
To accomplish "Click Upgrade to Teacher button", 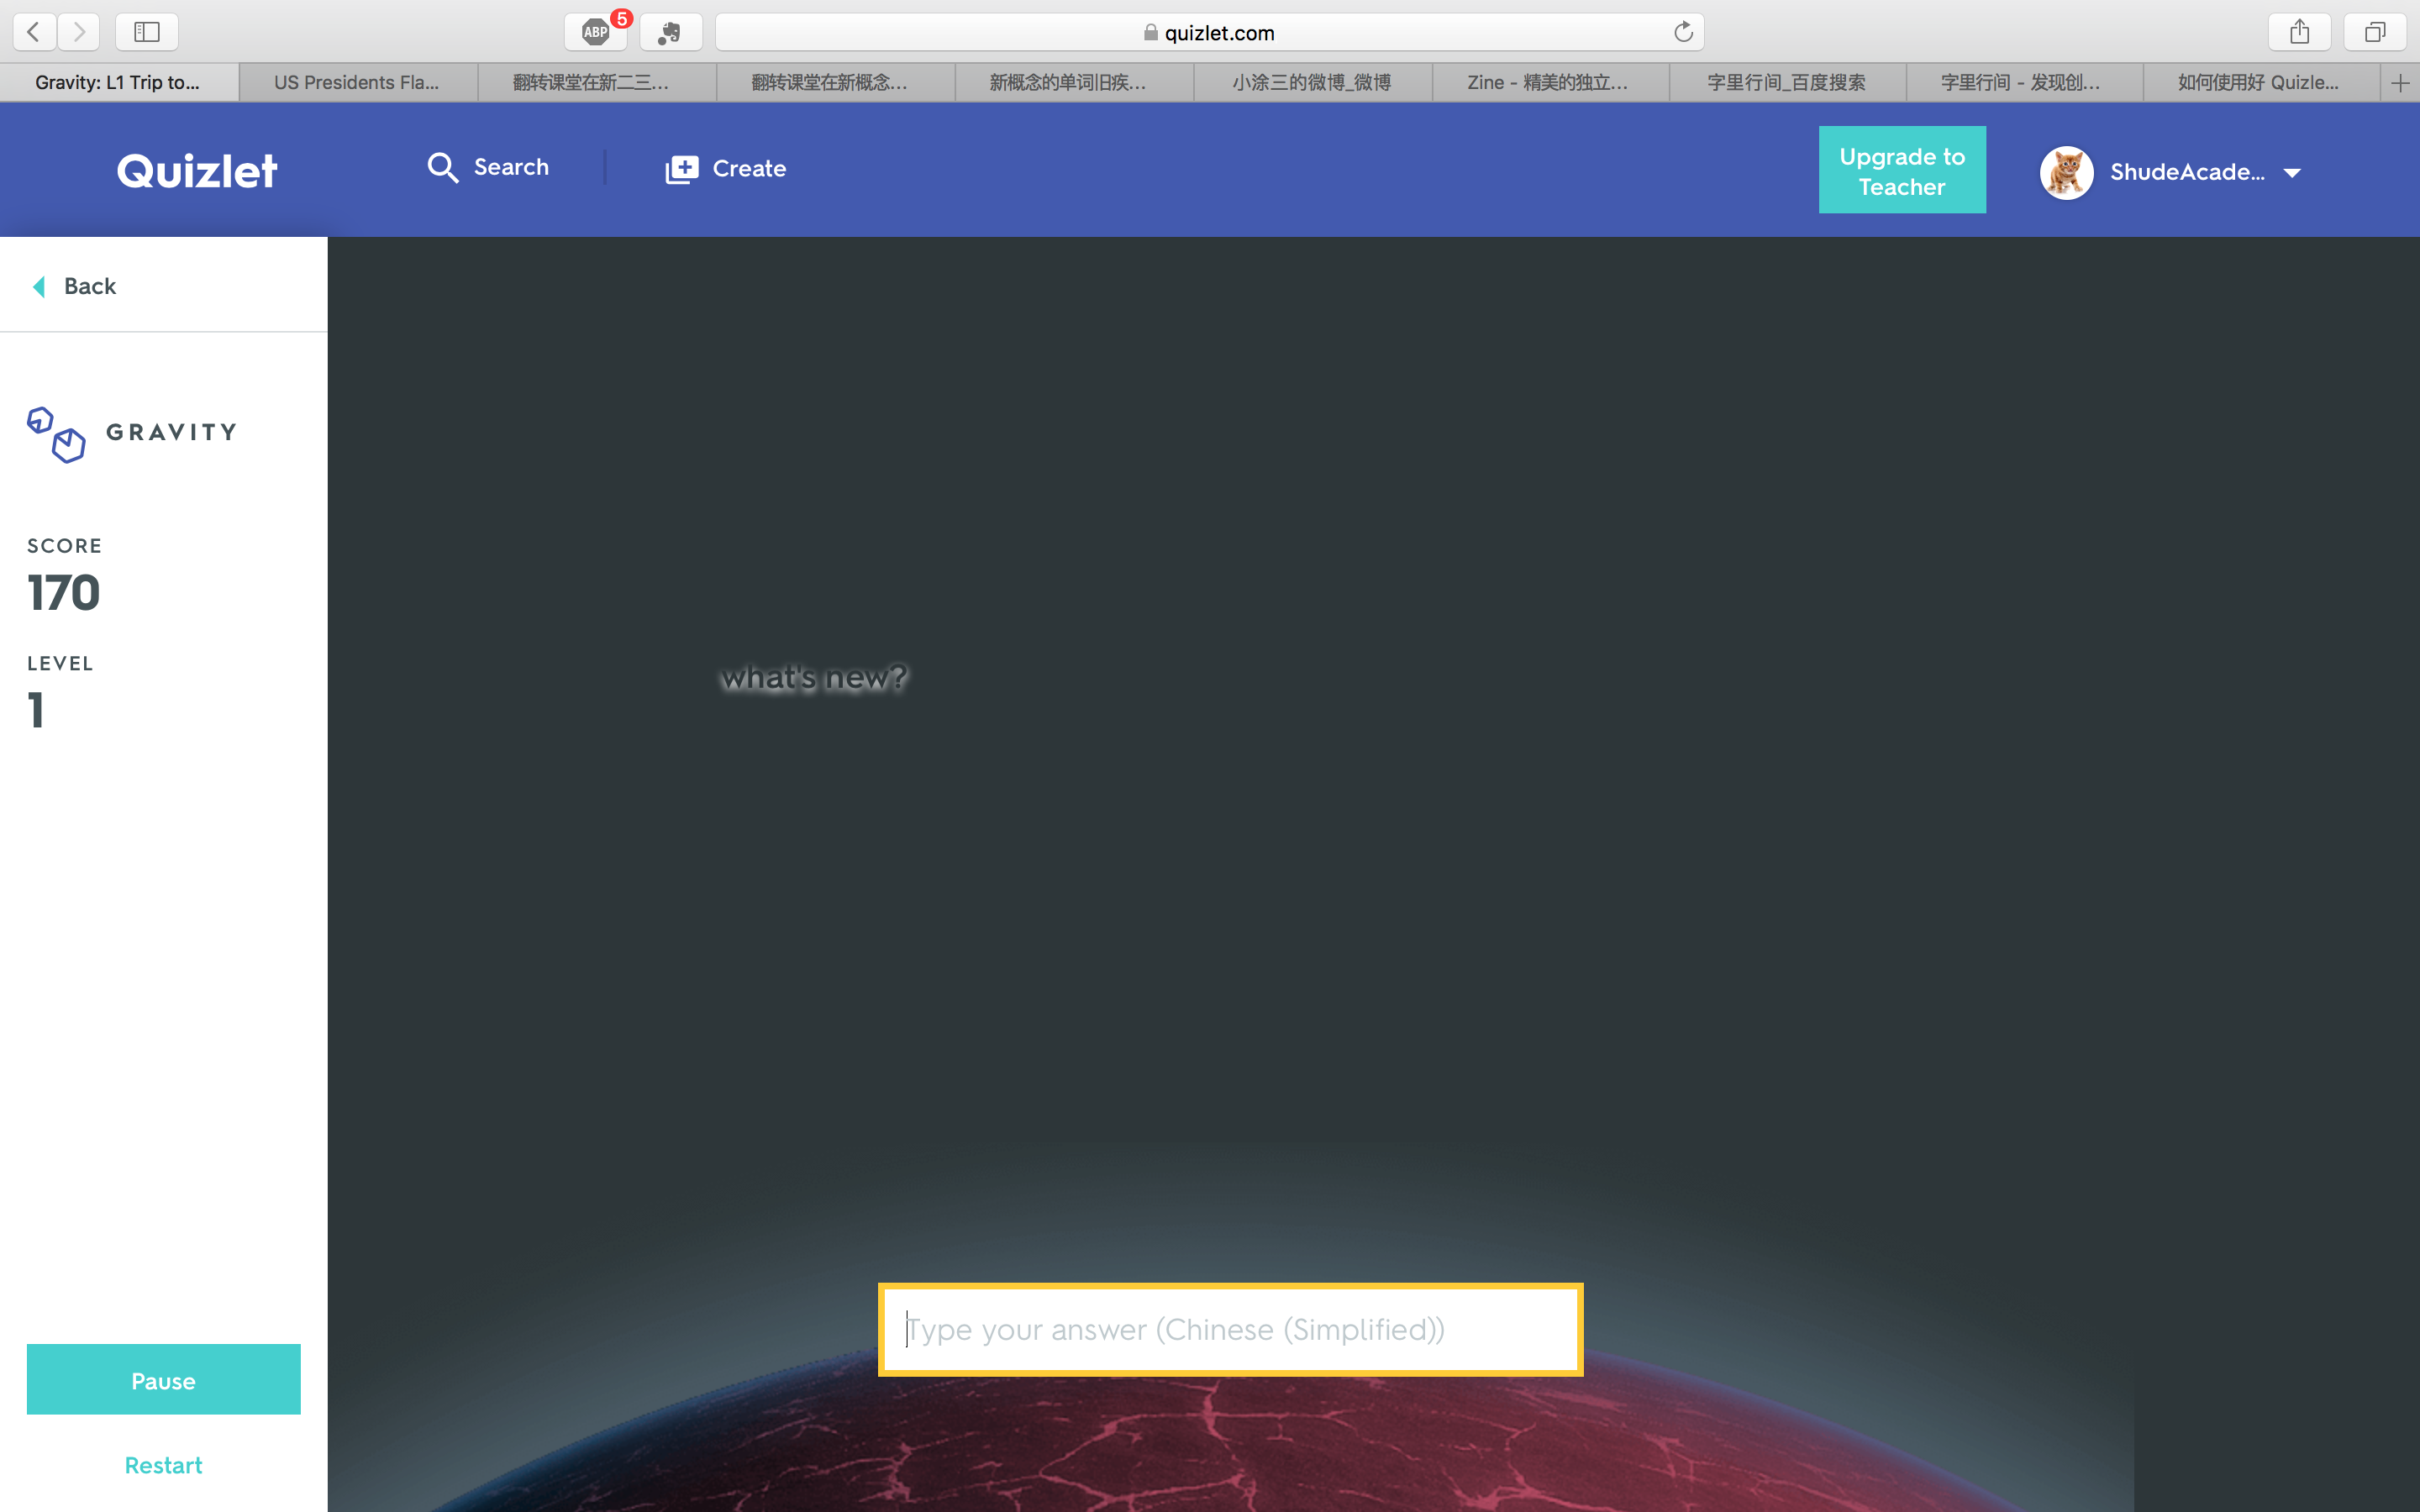I will (x=1901, y=171).
